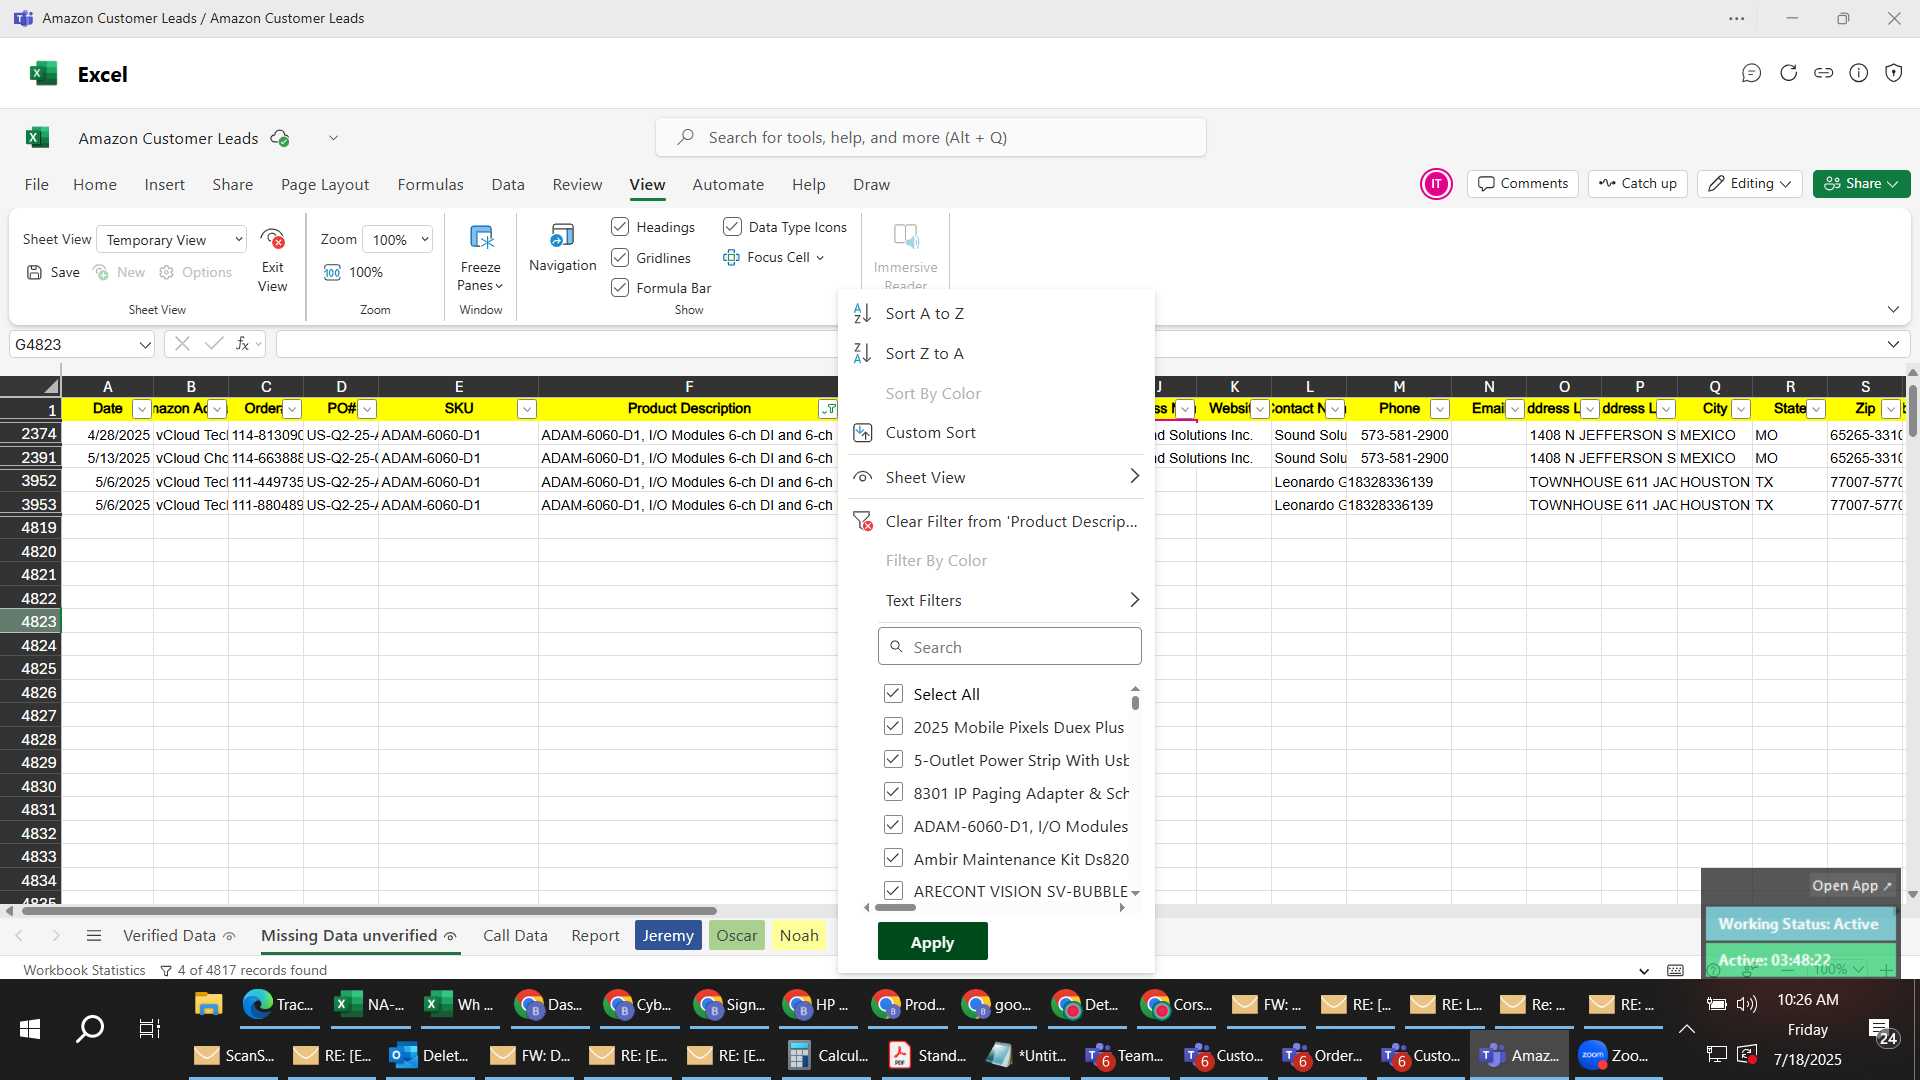The height and width of the screenshot is (1080, 1920).
Task: Click Open App link
Action: point(1851,885)
